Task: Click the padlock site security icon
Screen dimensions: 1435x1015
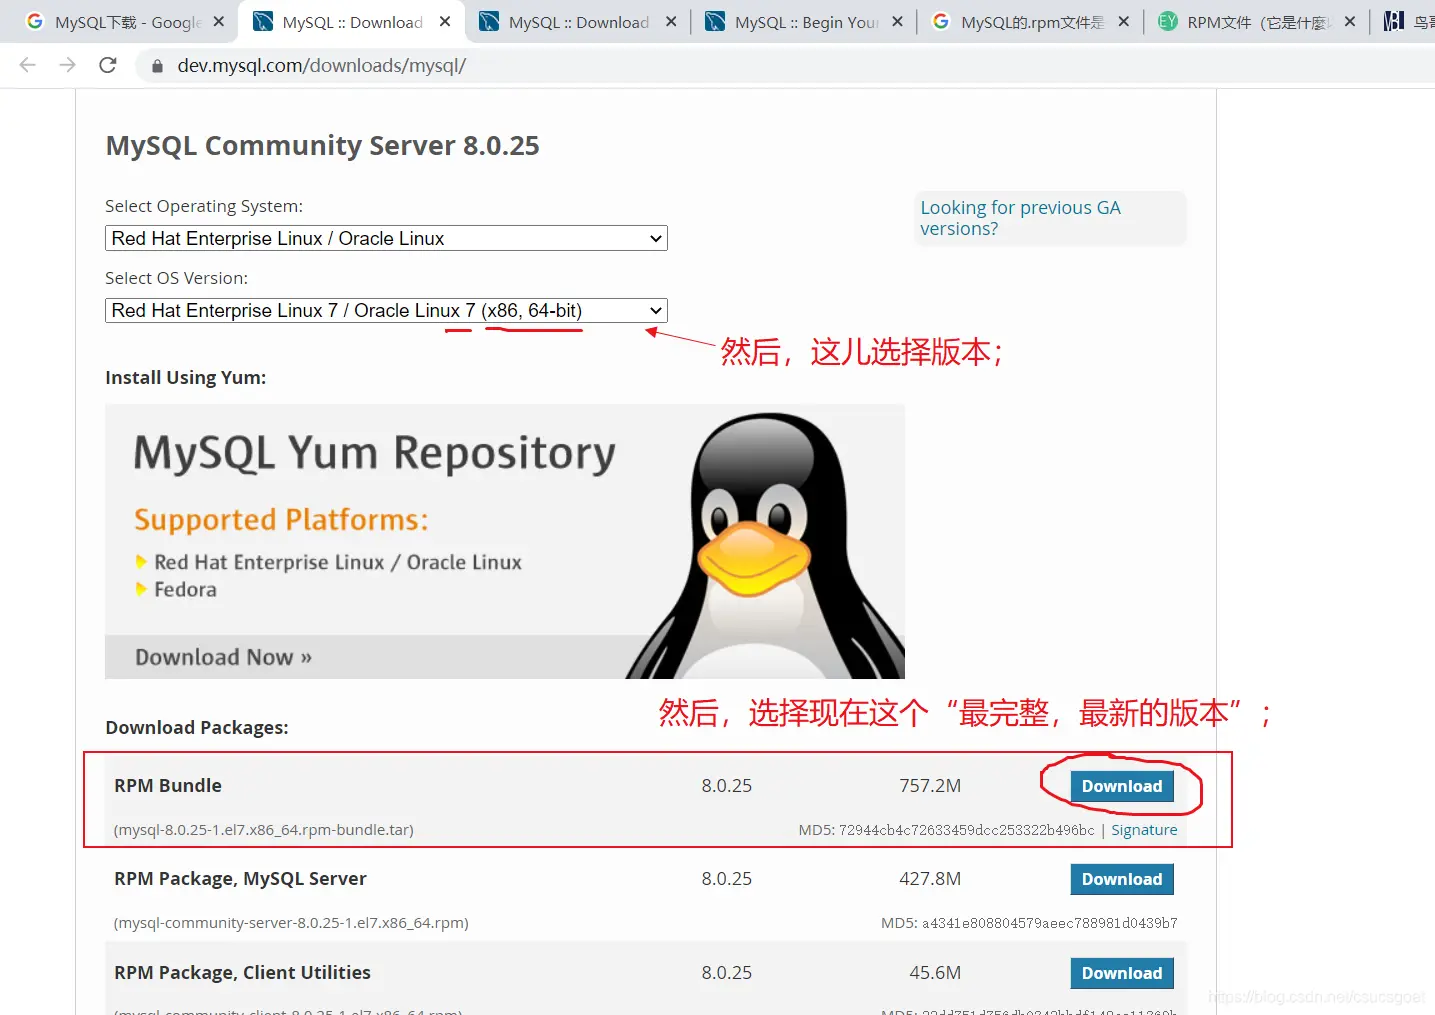Action: coord(157,66)
